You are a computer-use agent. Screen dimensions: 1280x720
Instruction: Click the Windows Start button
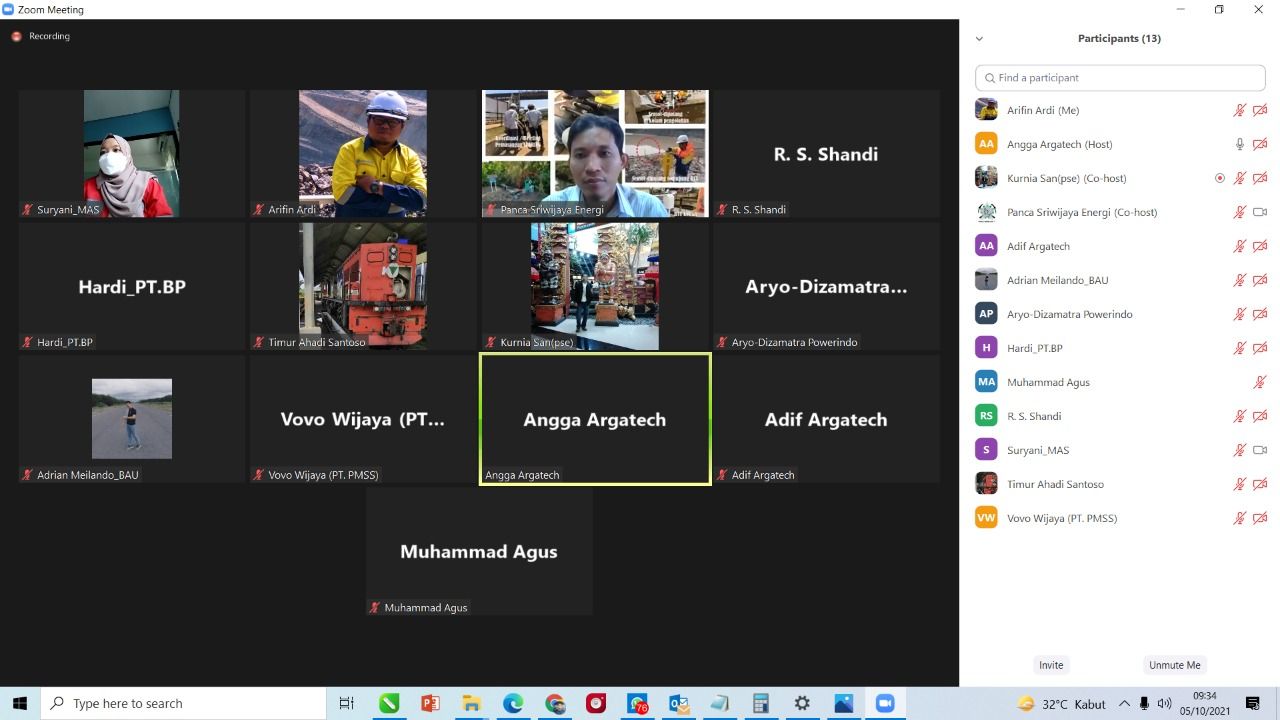(x=20, y=703)
